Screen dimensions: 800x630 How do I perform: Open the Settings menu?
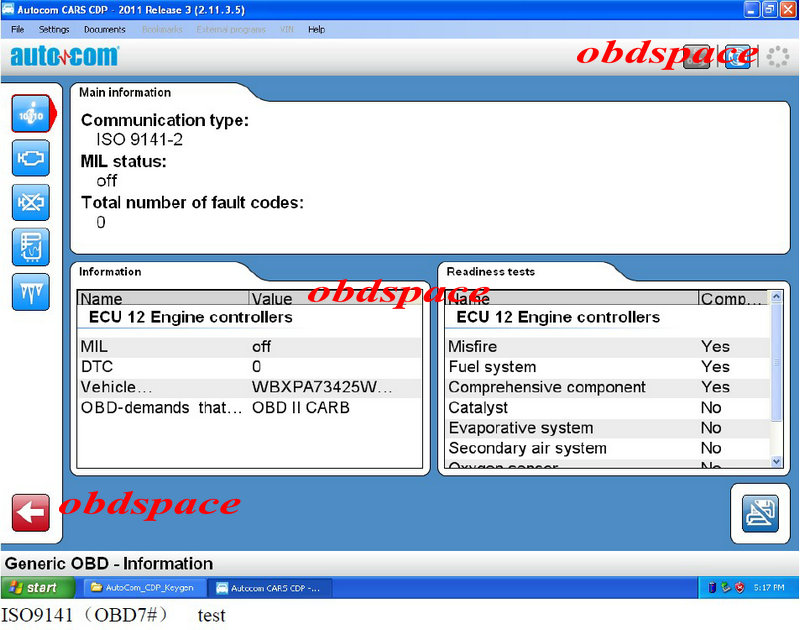[x=54, y=30]
